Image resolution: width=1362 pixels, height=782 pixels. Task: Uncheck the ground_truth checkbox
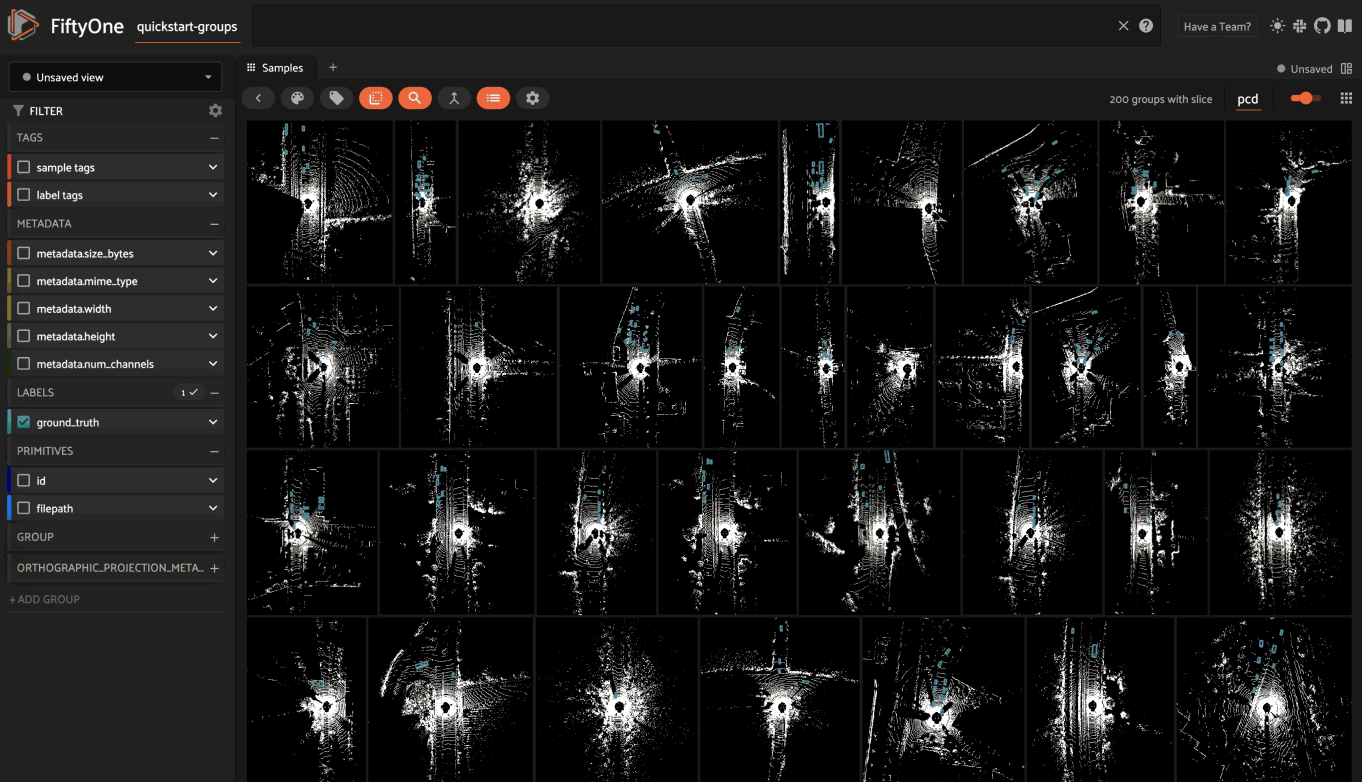pyautogui.click(x=24, y=422)
